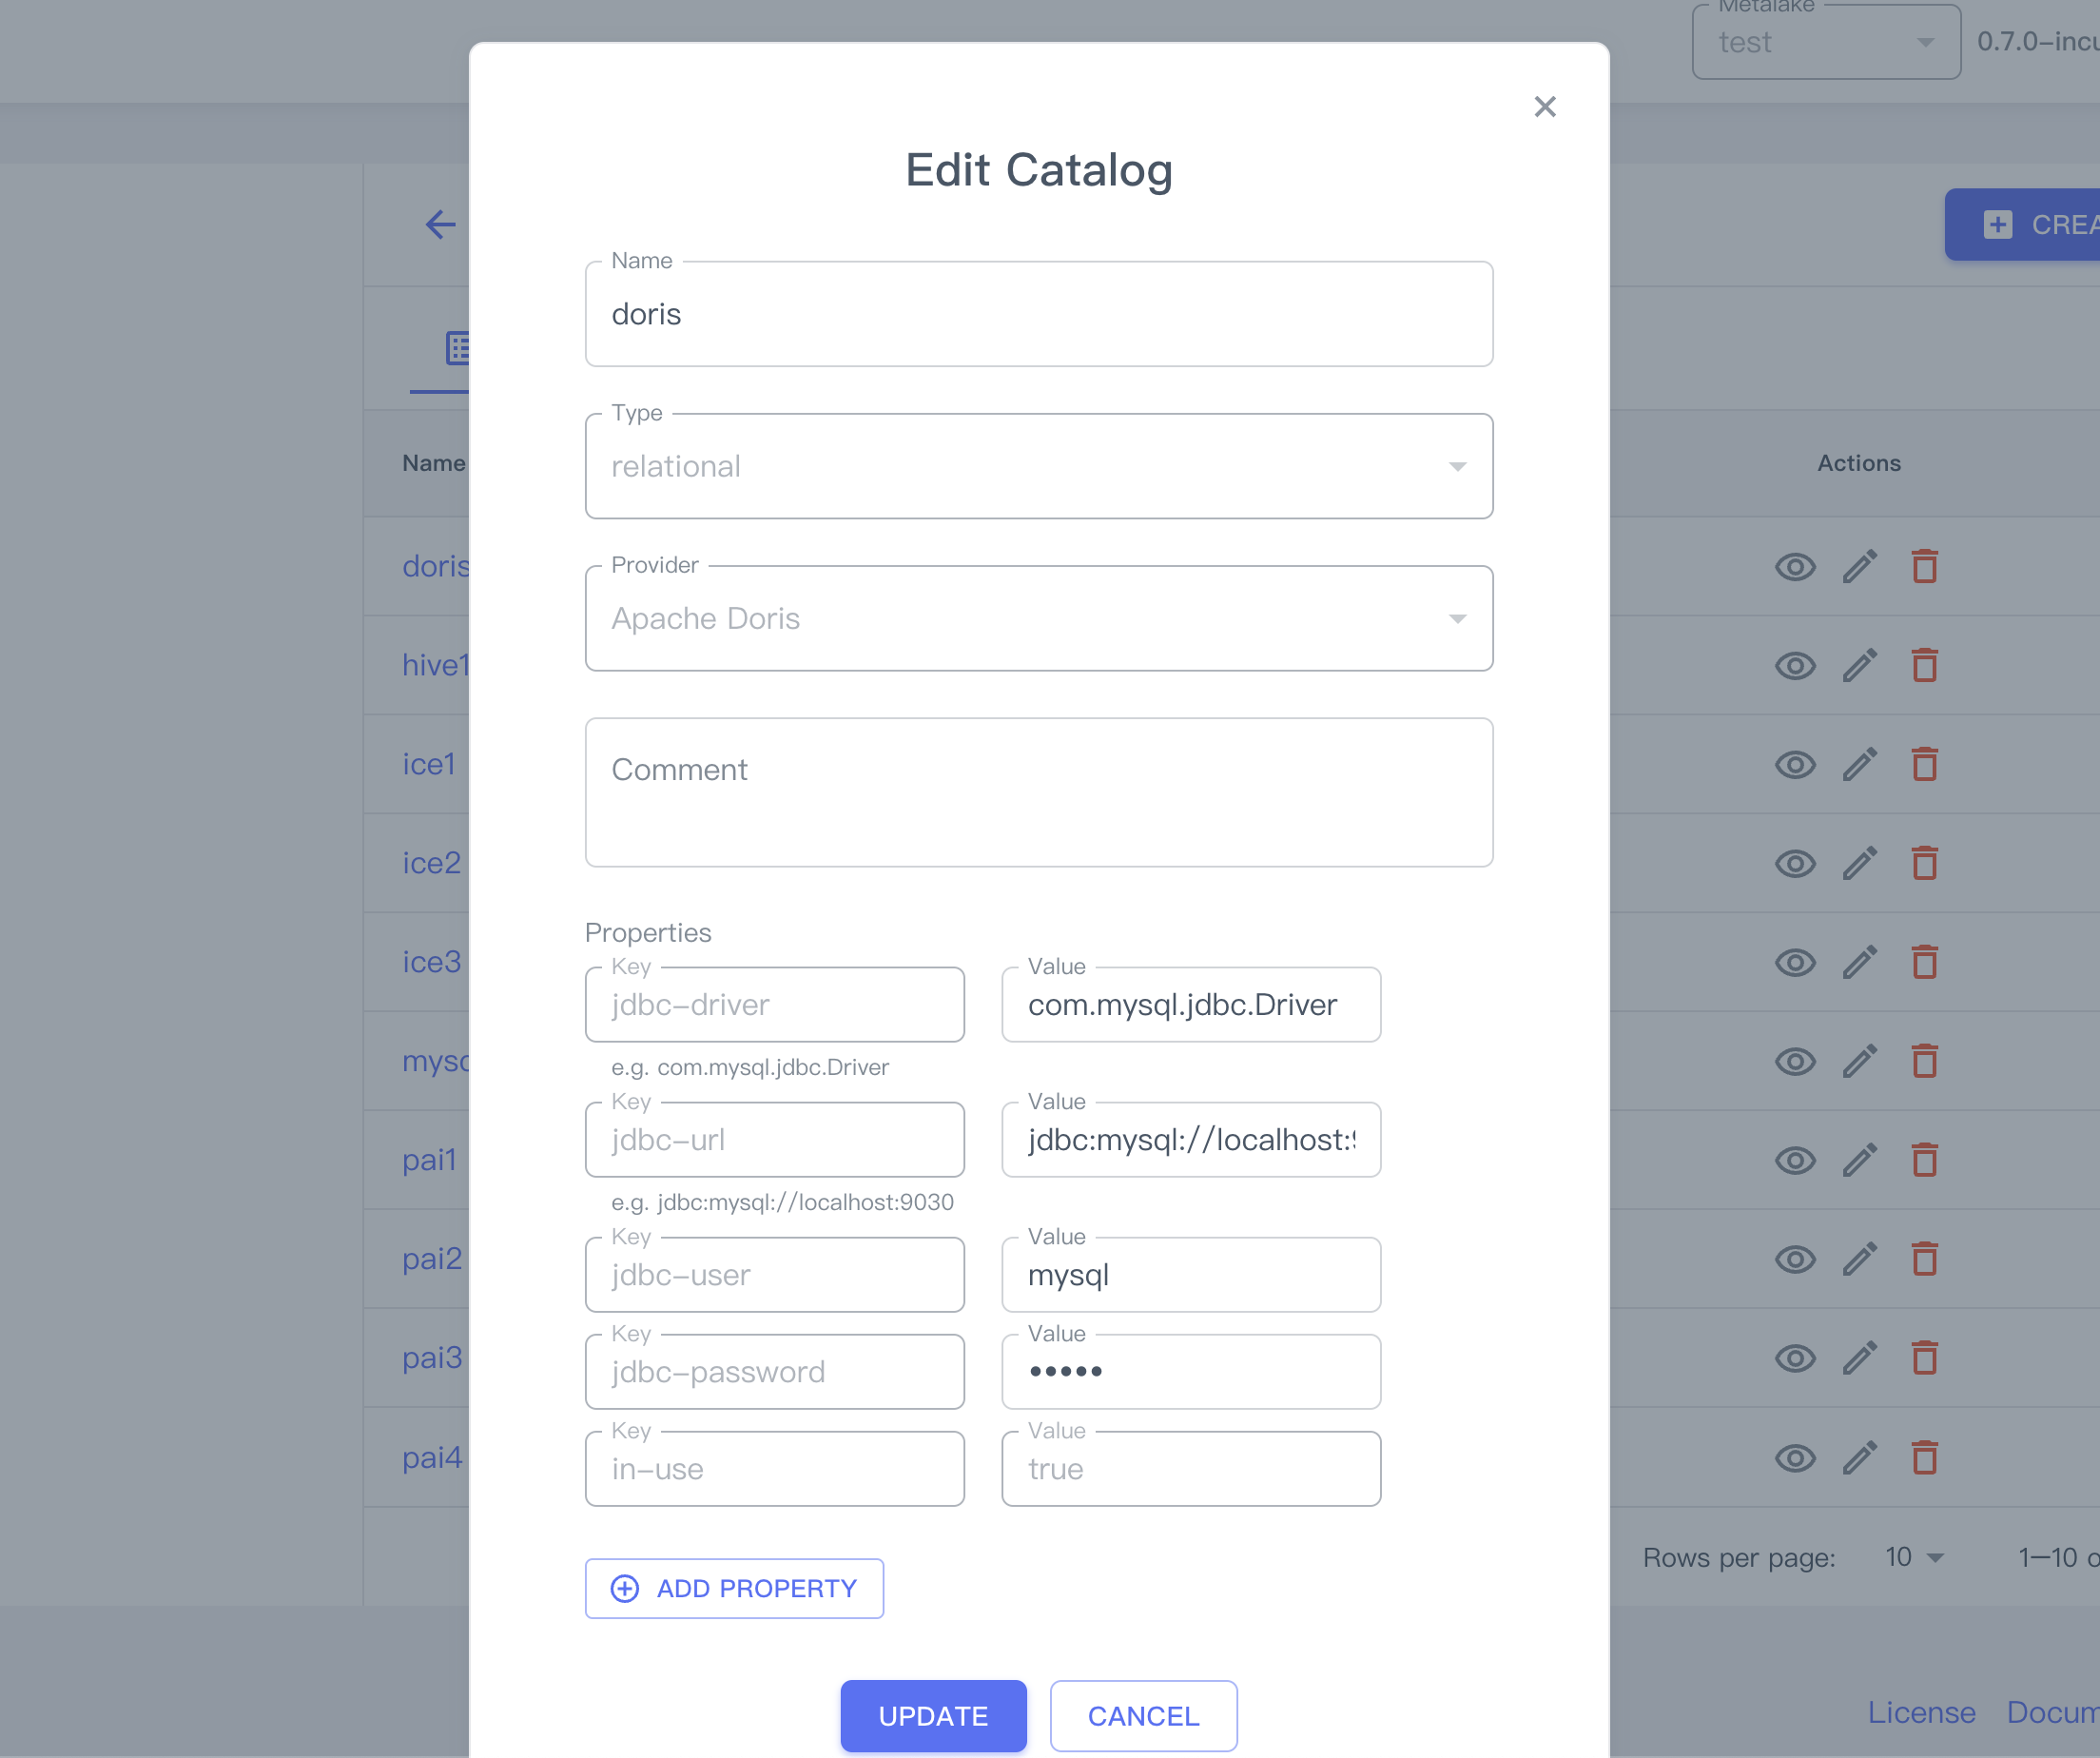Expand the Type dropdown selector

[x=1040, y=466]
